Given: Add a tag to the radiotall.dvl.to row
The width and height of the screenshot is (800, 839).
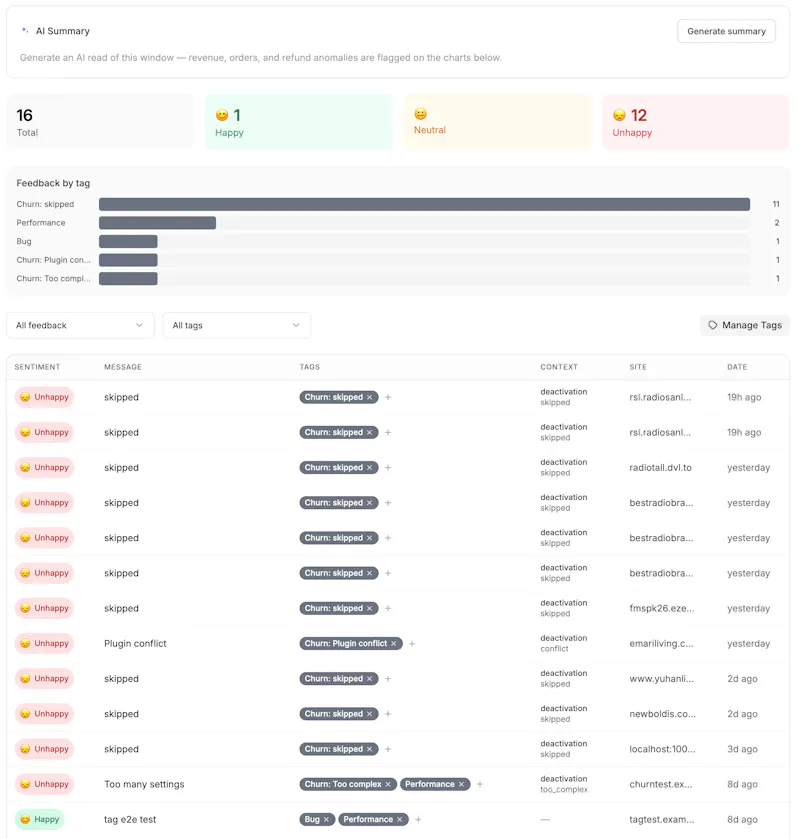Looking at the screenshot, I should pyautogui.click(x=388, y=468).
